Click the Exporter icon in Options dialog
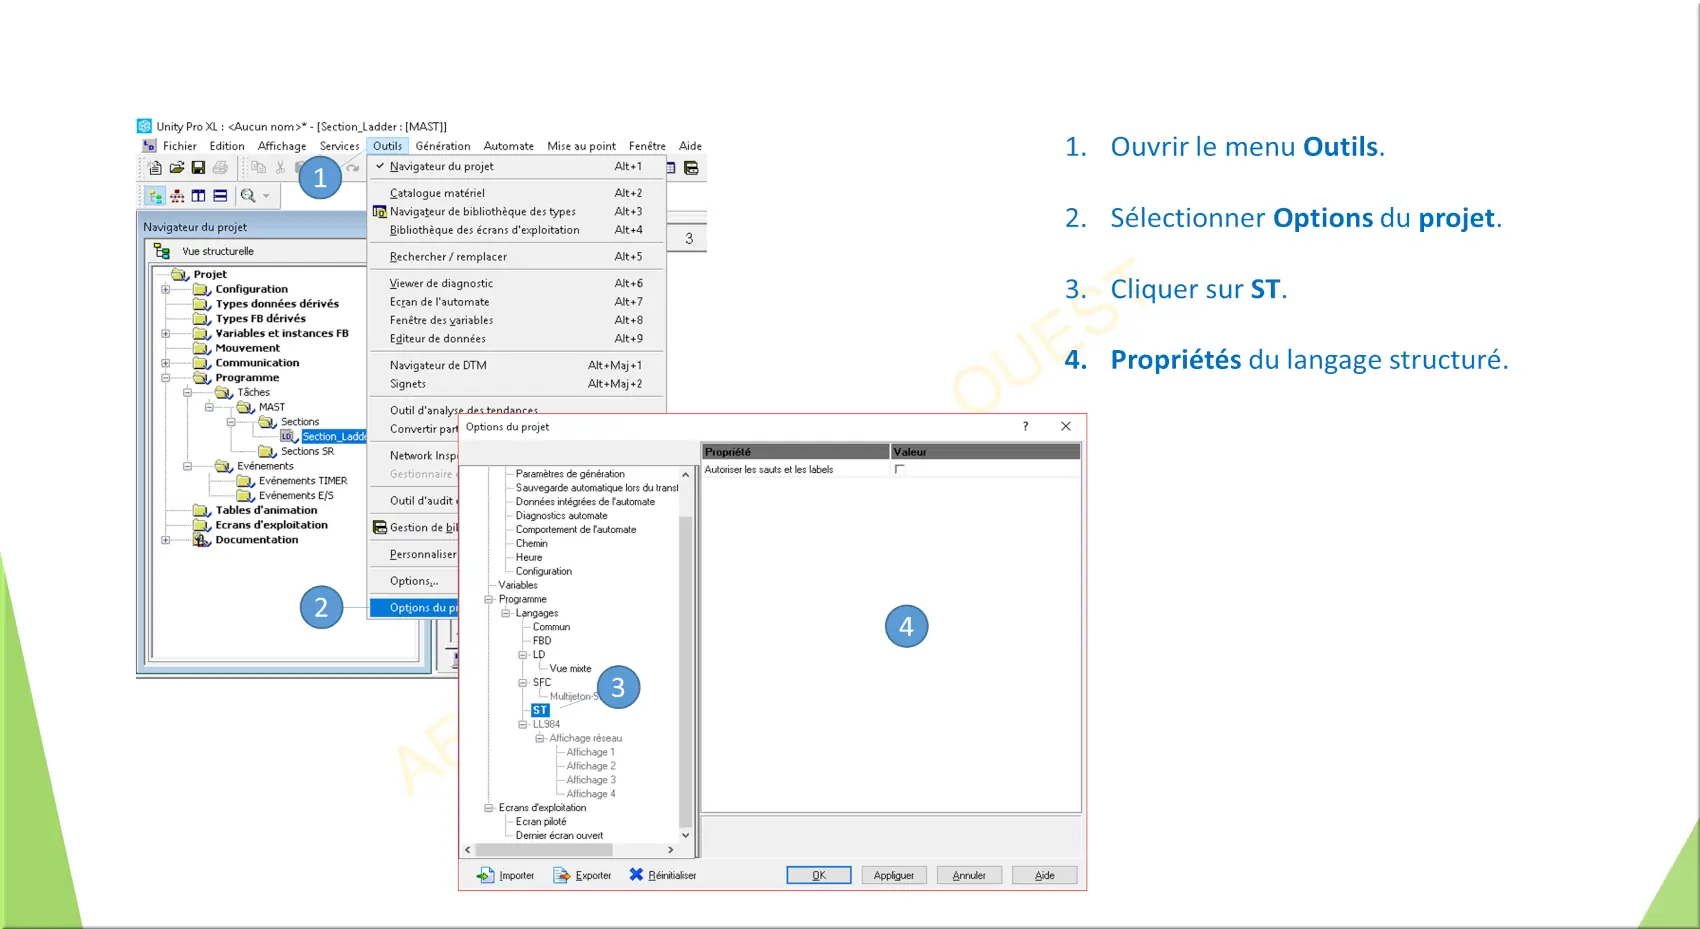 562,875
